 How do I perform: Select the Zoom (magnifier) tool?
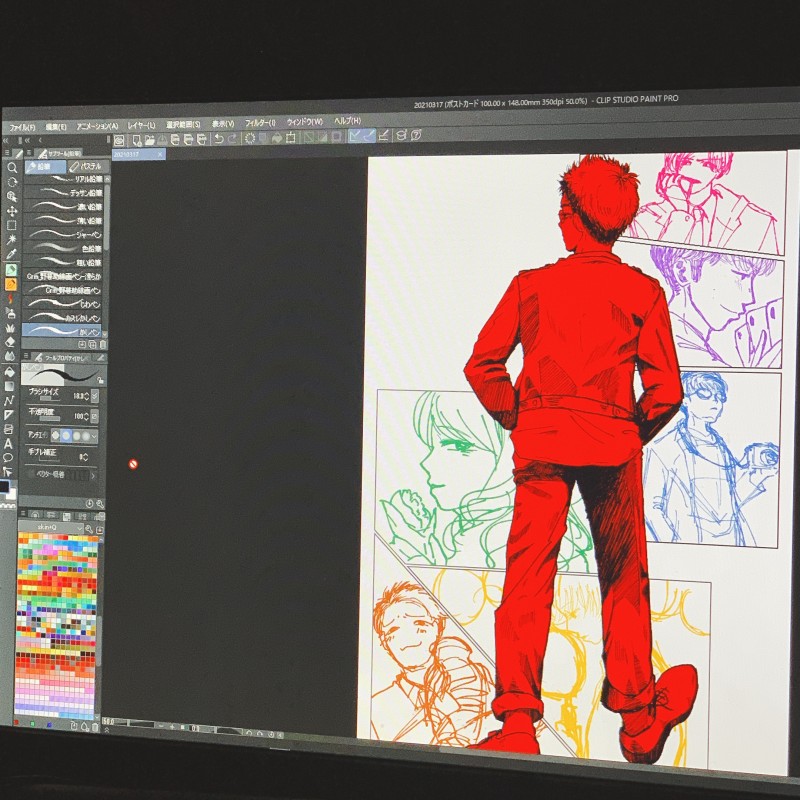[12, 167]
